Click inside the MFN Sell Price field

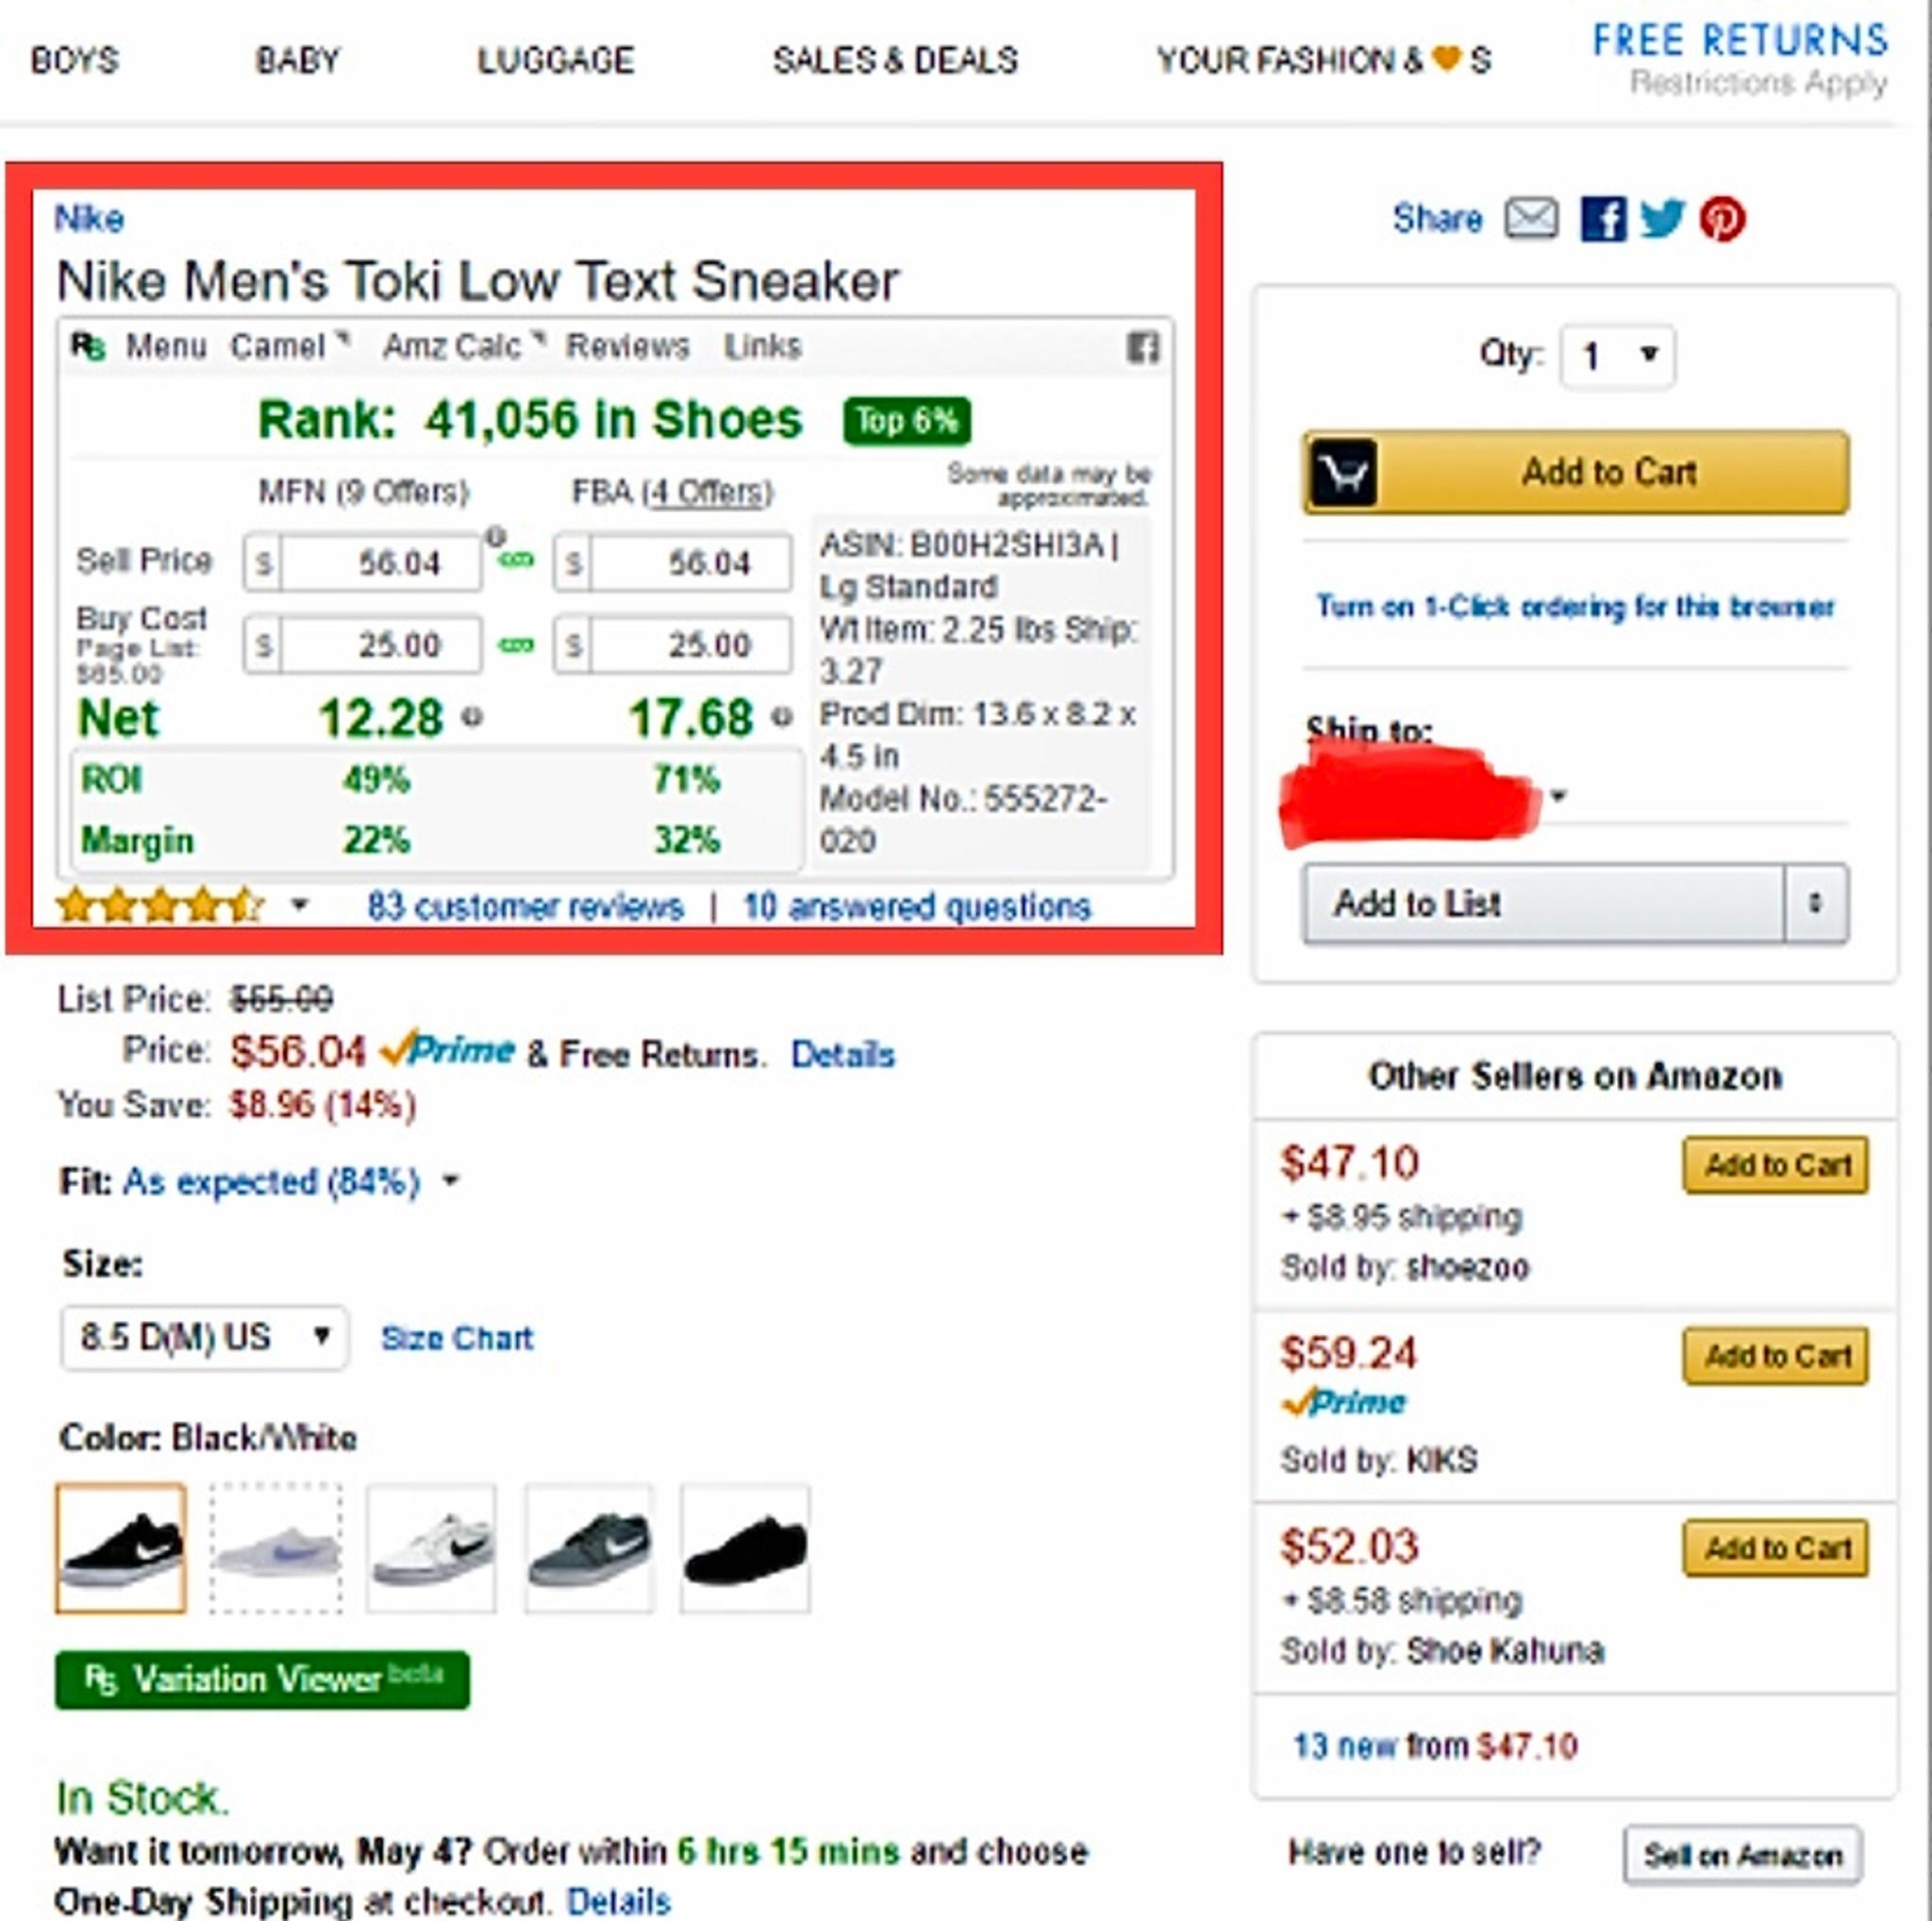(x=375, y=562)
